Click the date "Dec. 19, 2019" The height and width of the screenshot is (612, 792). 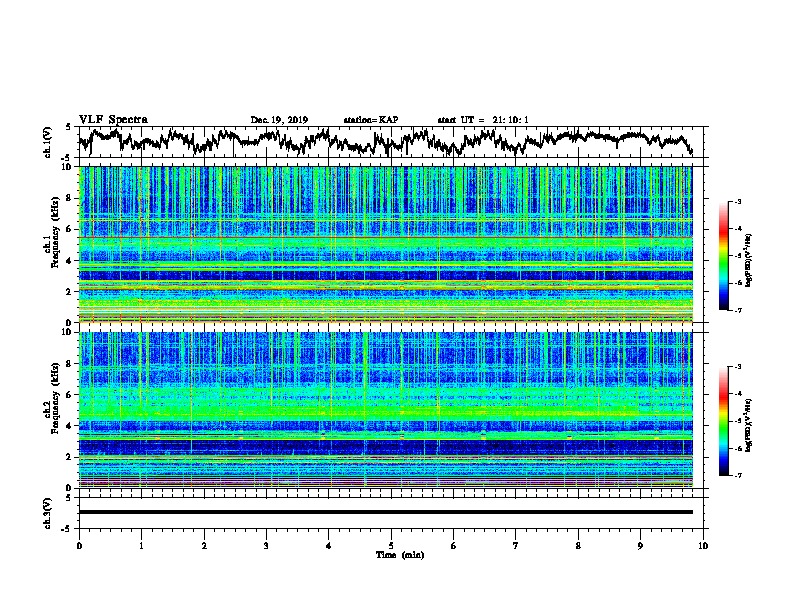coord(279,120)
